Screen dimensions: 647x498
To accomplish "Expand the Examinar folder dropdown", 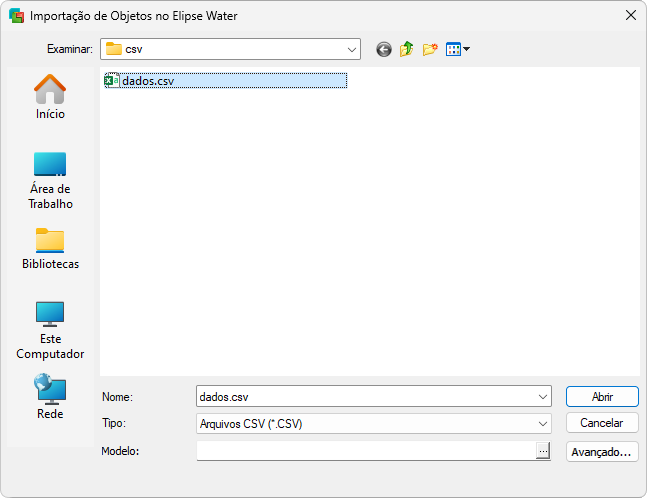I will click(x=352, y=49).
